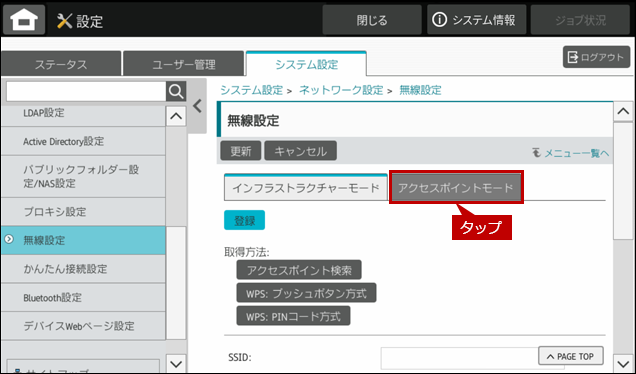636x374 pixels.
Task: Switch to the ユーザー管理 tab
Action: [184, 64]
